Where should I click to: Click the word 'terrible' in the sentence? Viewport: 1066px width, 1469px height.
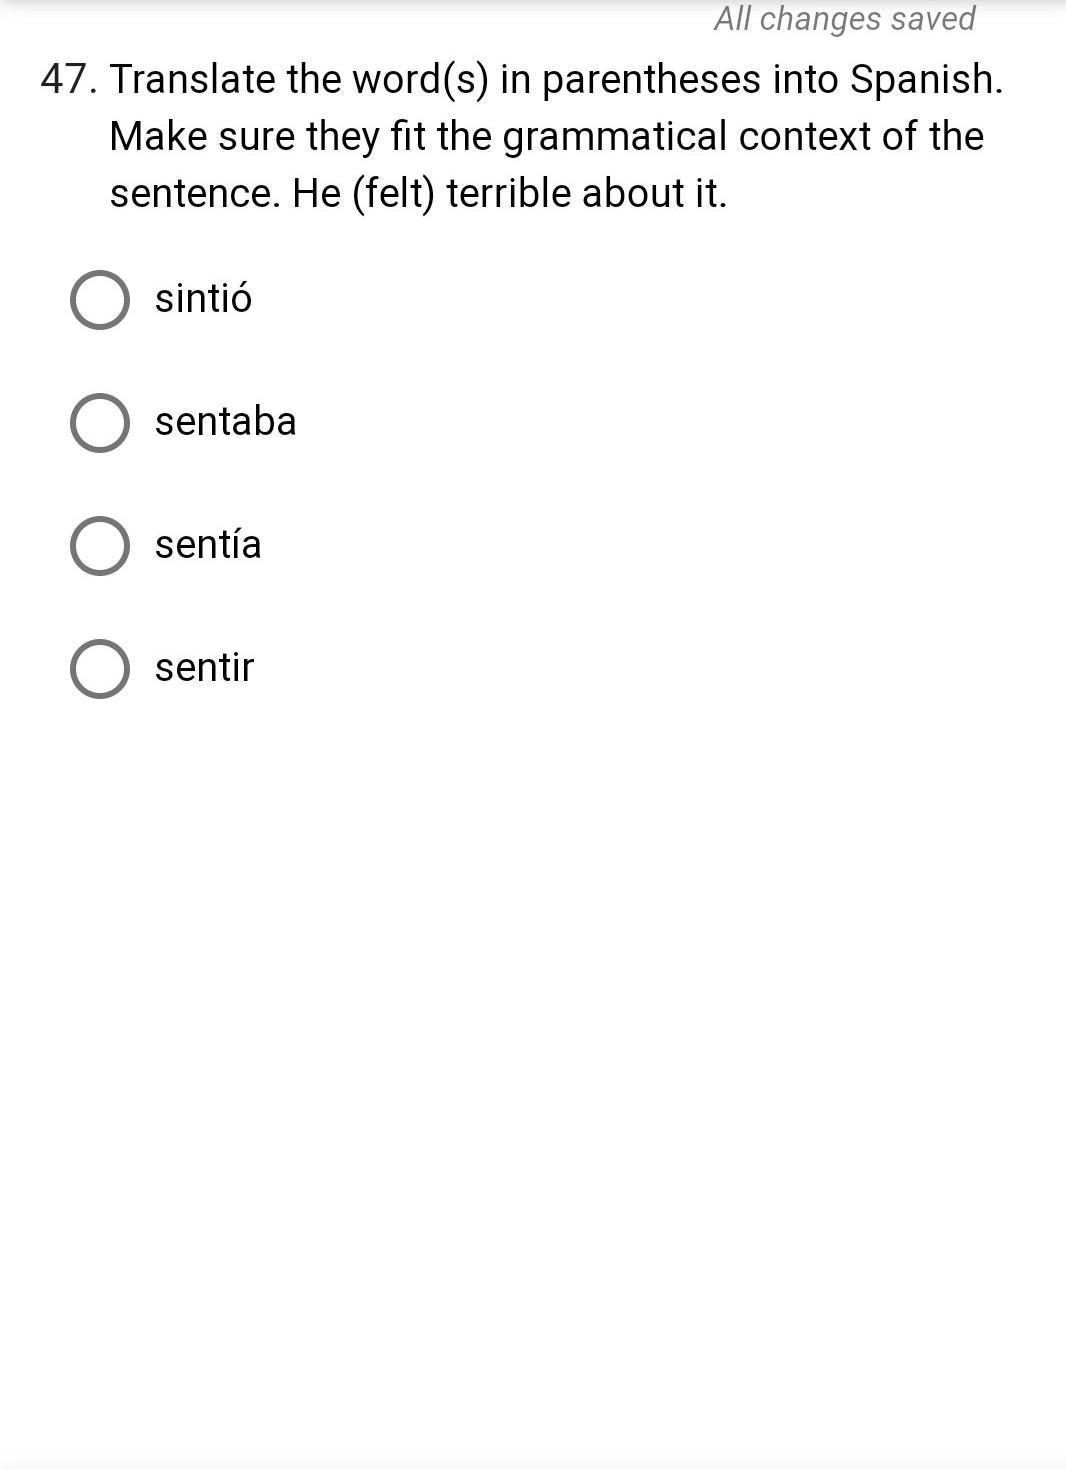click(x=508, y=193)
